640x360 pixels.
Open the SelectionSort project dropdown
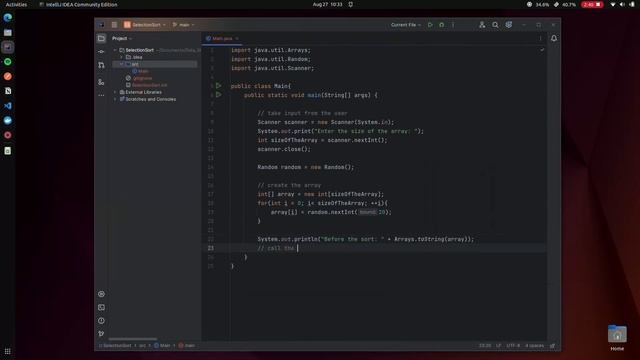(x=145, y=25)
